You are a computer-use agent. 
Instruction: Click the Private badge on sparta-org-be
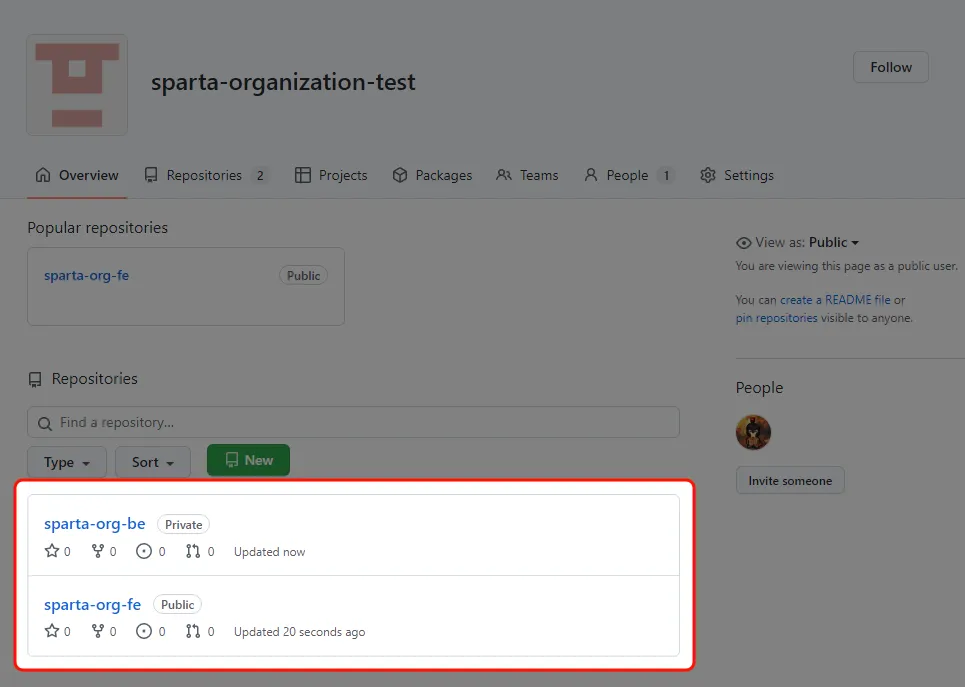183,524
